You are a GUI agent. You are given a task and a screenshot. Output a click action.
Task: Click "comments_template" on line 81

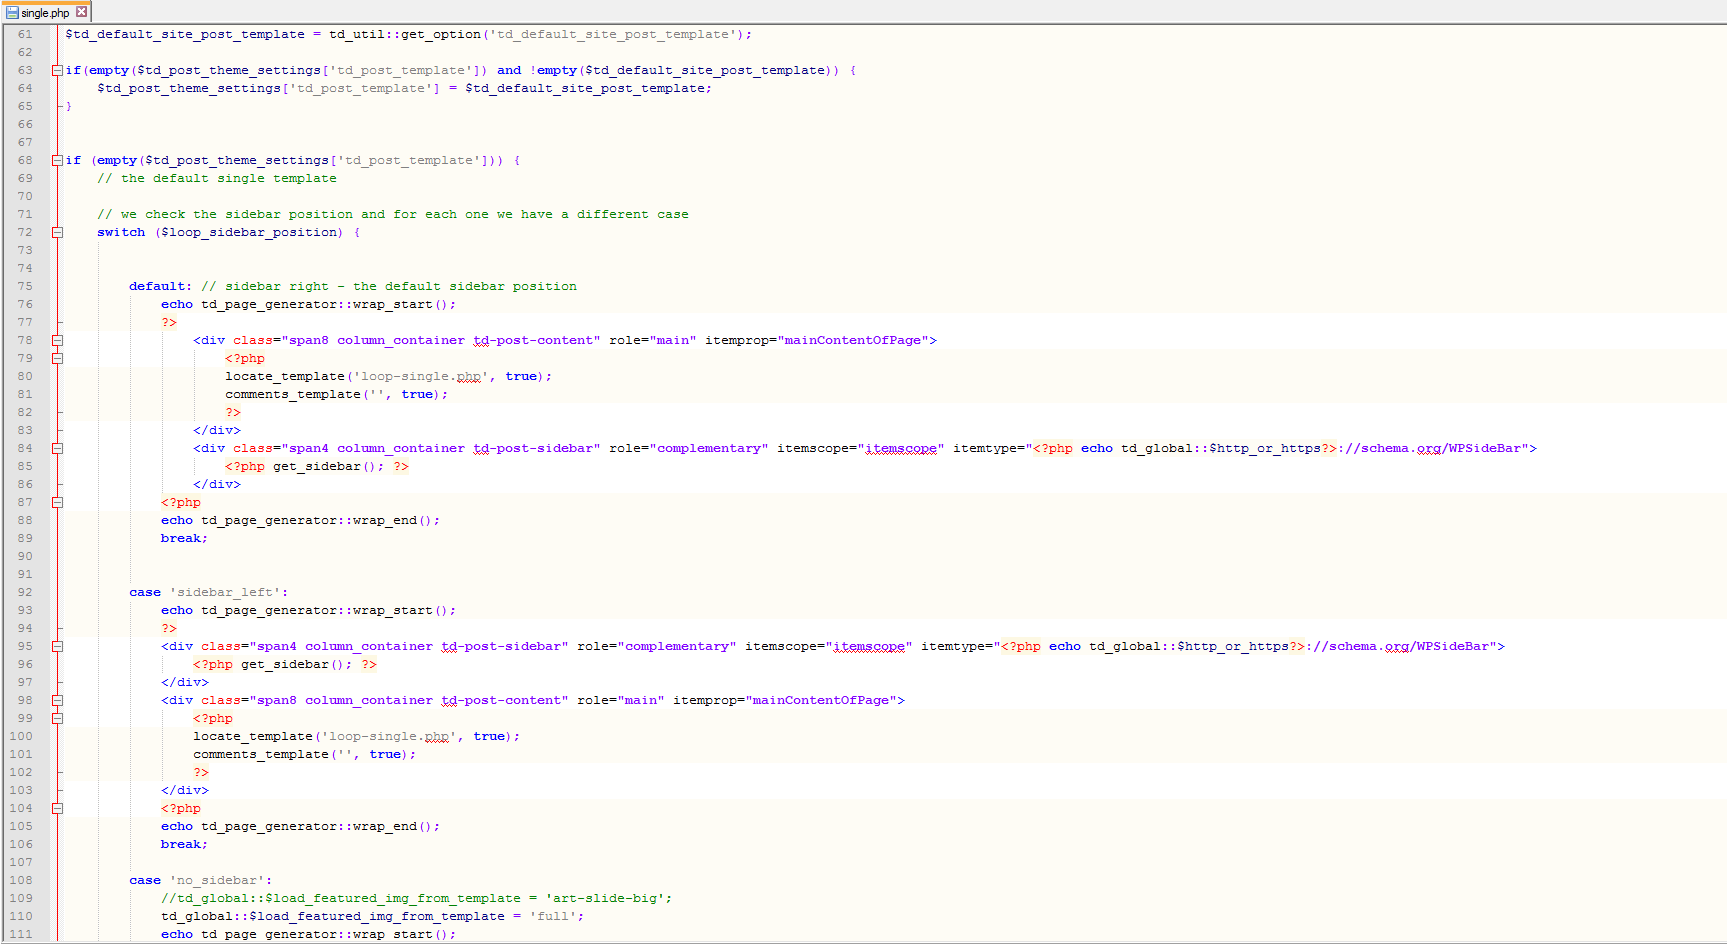point(293,394)
